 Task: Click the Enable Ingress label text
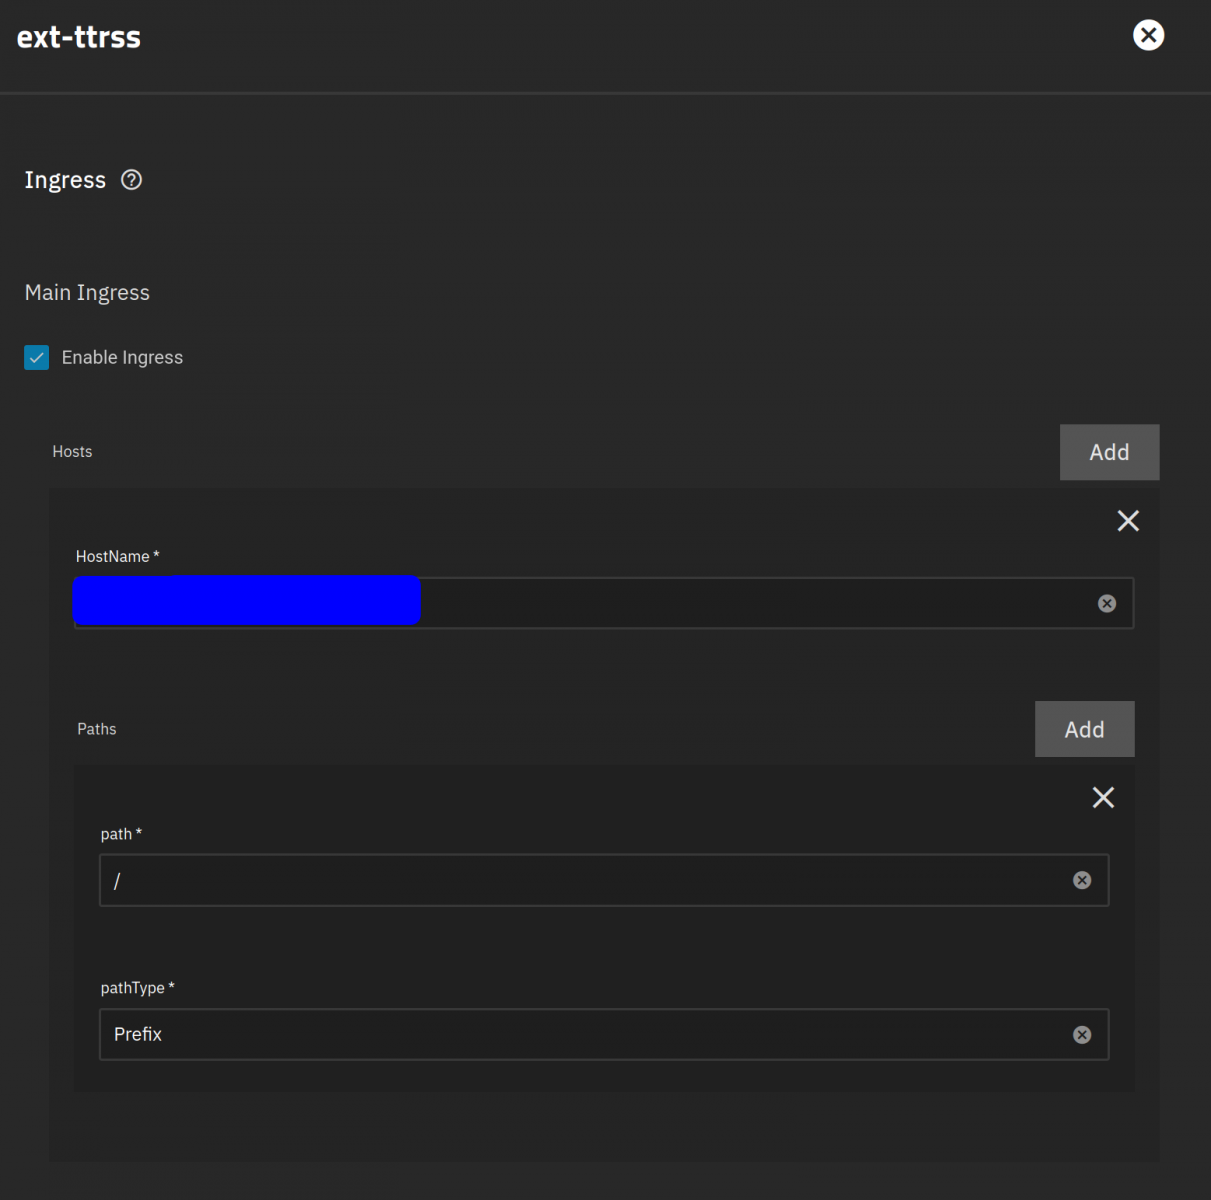(x=122, y=358)
